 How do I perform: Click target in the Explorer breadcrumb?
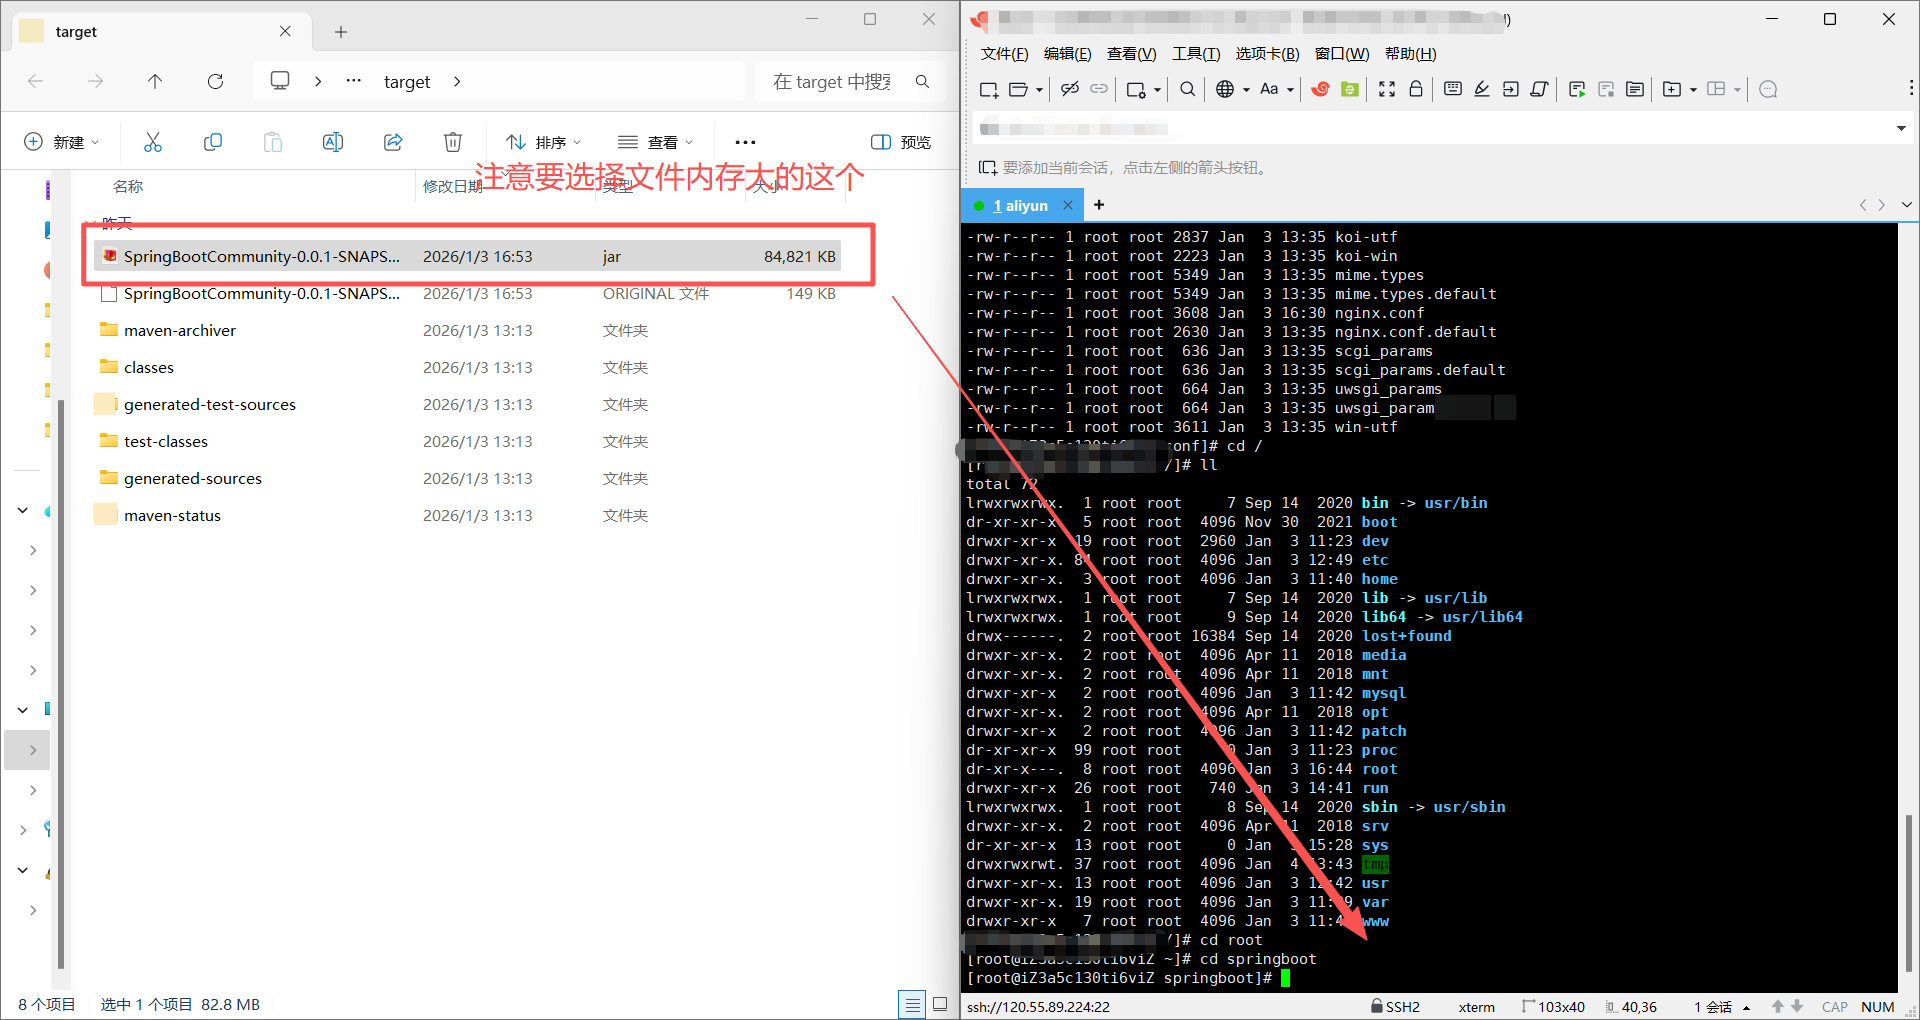pos(407,82)
